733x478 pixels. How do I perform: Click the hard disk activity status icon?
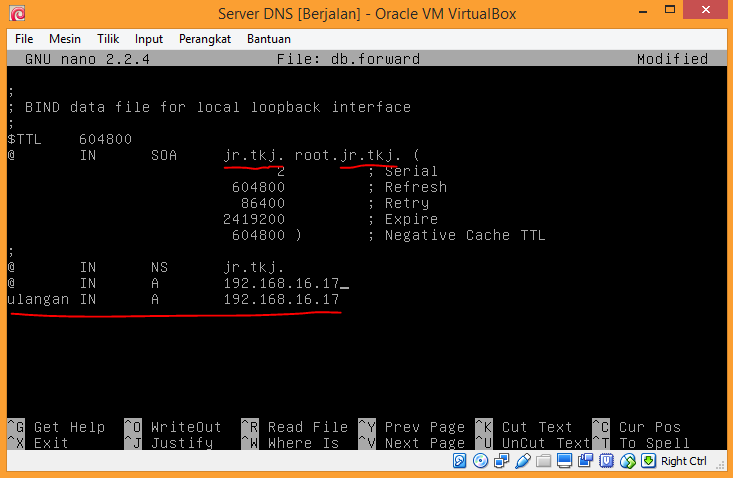coord(460,461)
